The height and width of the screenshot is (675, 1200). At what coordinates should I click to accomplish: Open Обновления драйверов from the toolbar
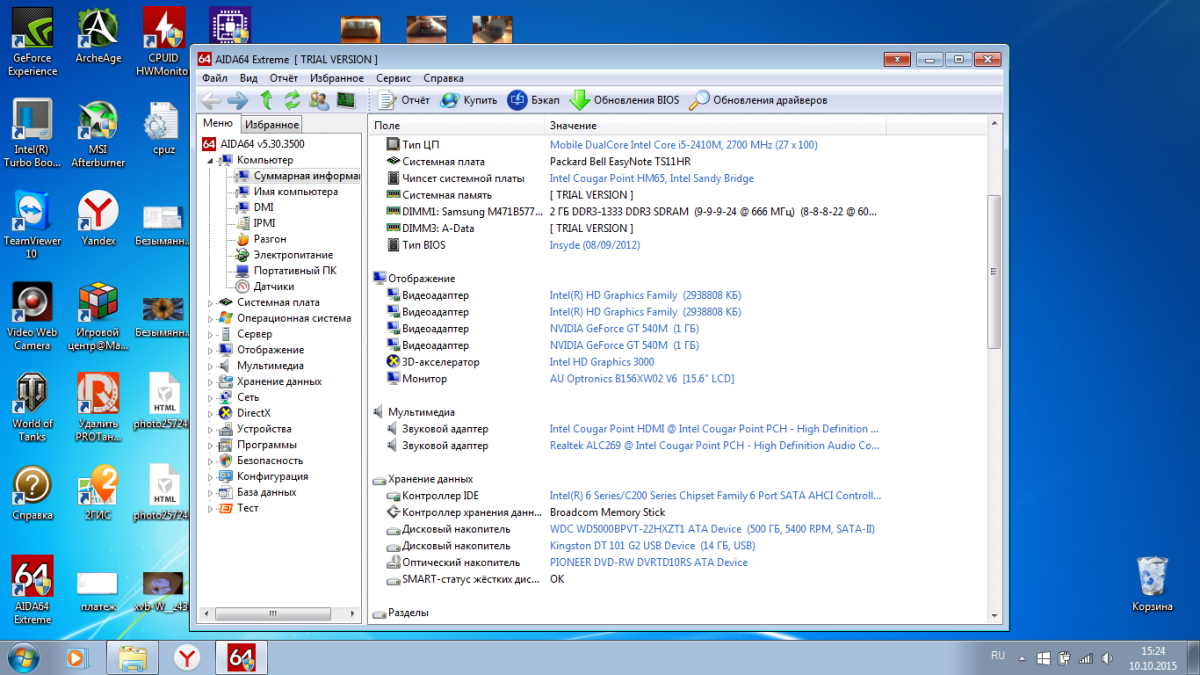point(758,100)
